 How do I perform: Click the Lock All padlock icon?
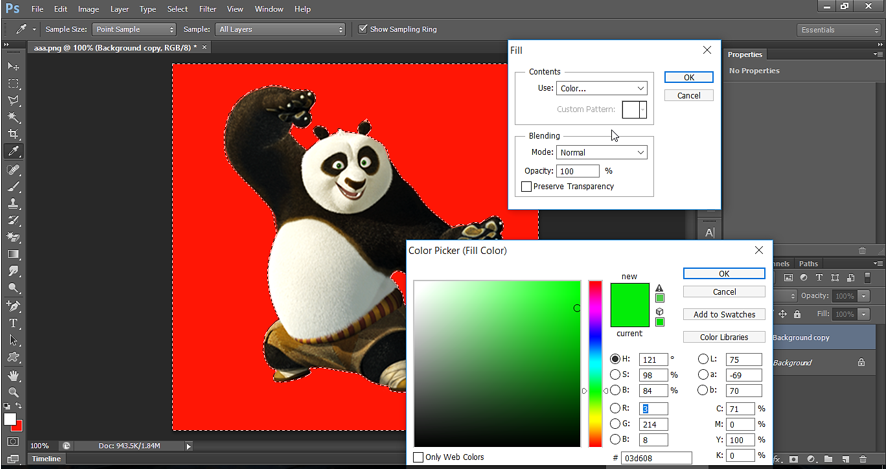[797, 314]
